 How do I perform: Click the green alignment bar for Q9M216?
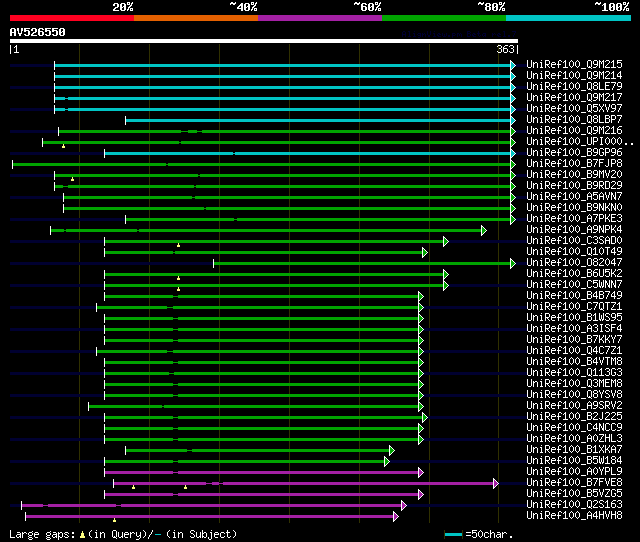tap(284, 131)
